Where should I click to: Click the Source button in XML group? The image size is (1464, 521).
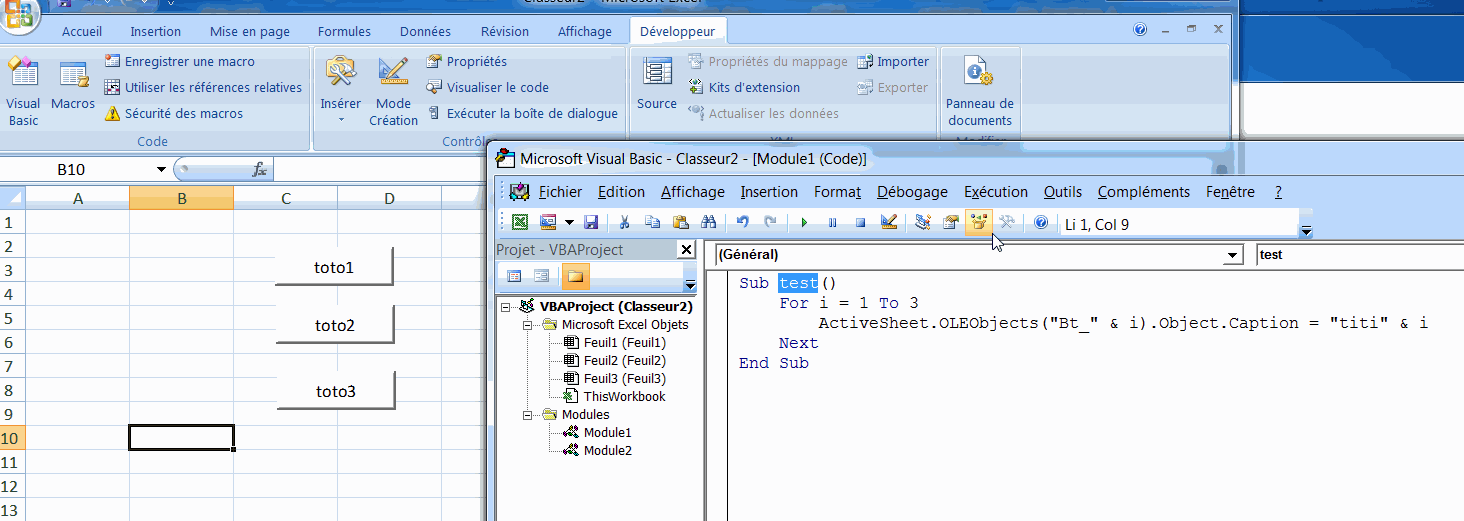click(657, 84)
